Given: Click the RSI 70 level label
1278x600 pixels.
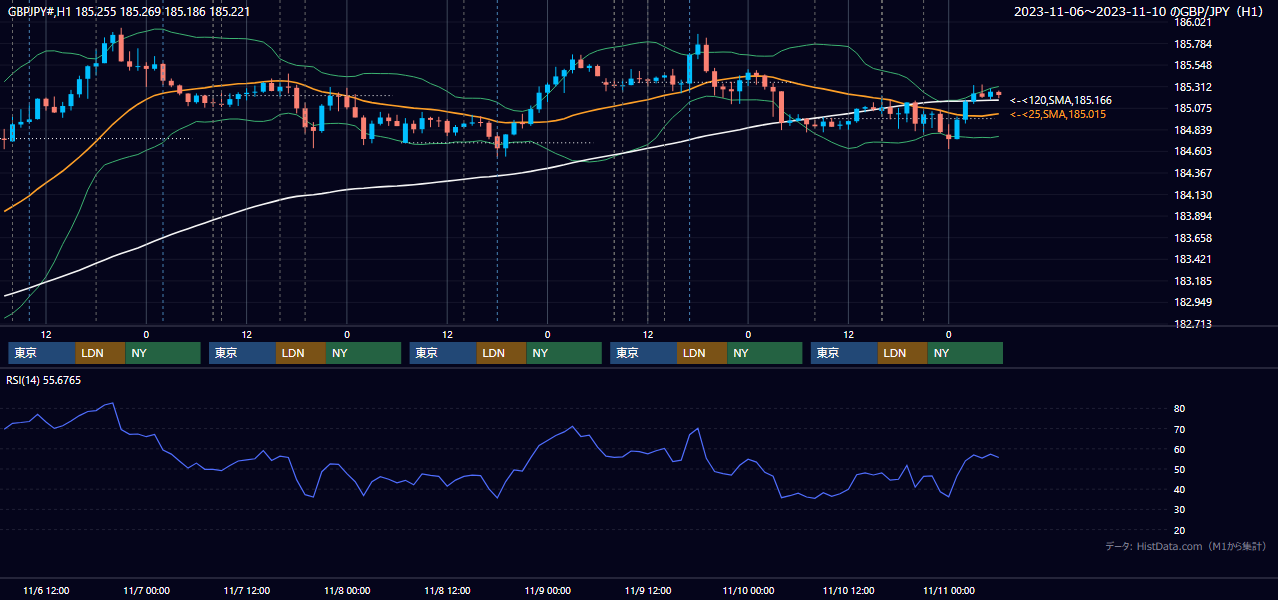Looking at the screenshot, I should [1179, 429].
